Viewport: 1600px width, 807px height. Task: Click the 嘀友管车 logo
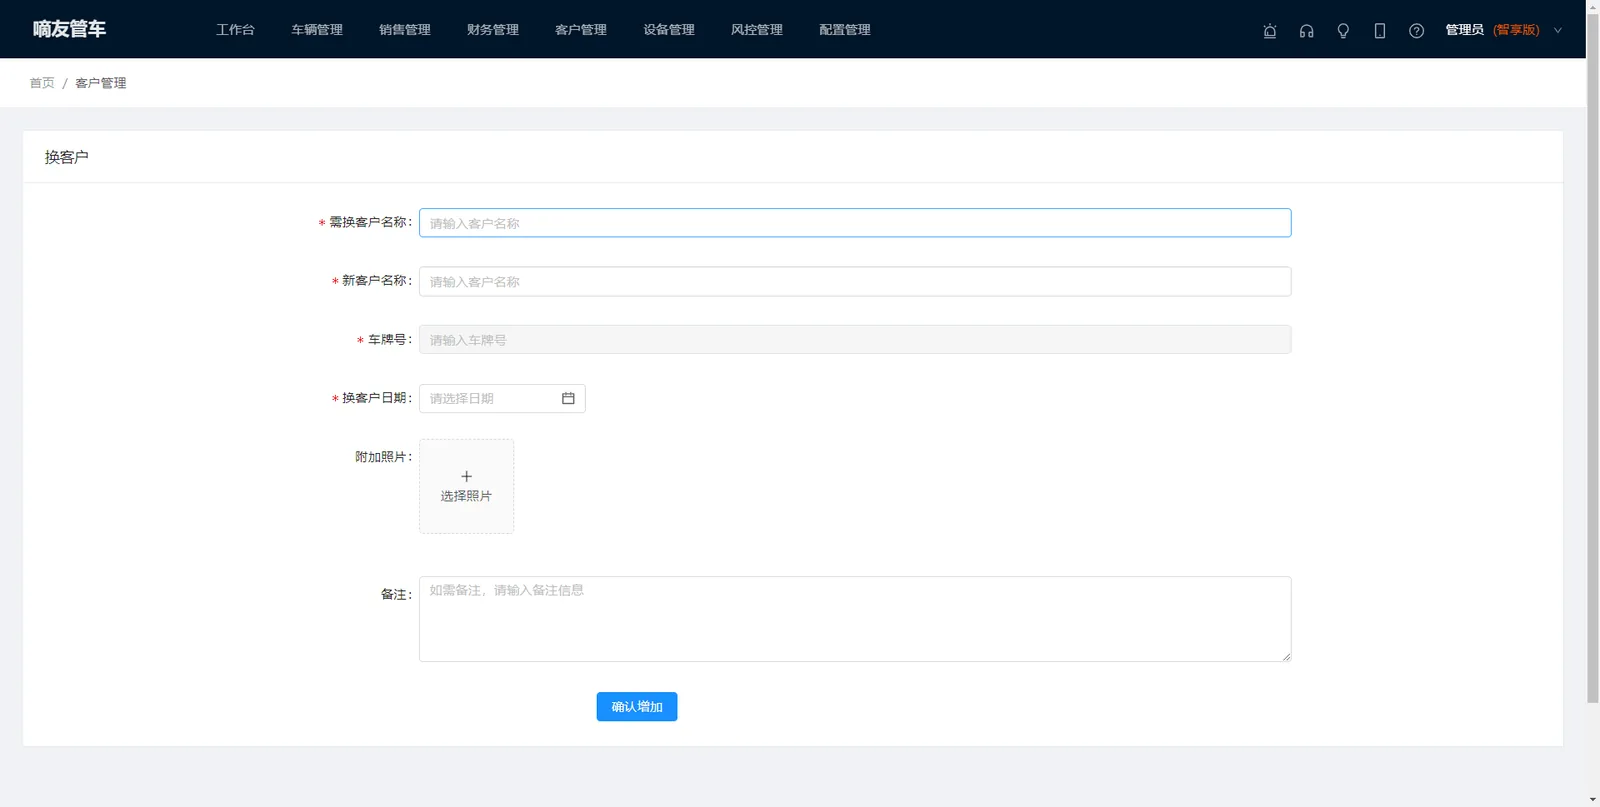[69, 29]
